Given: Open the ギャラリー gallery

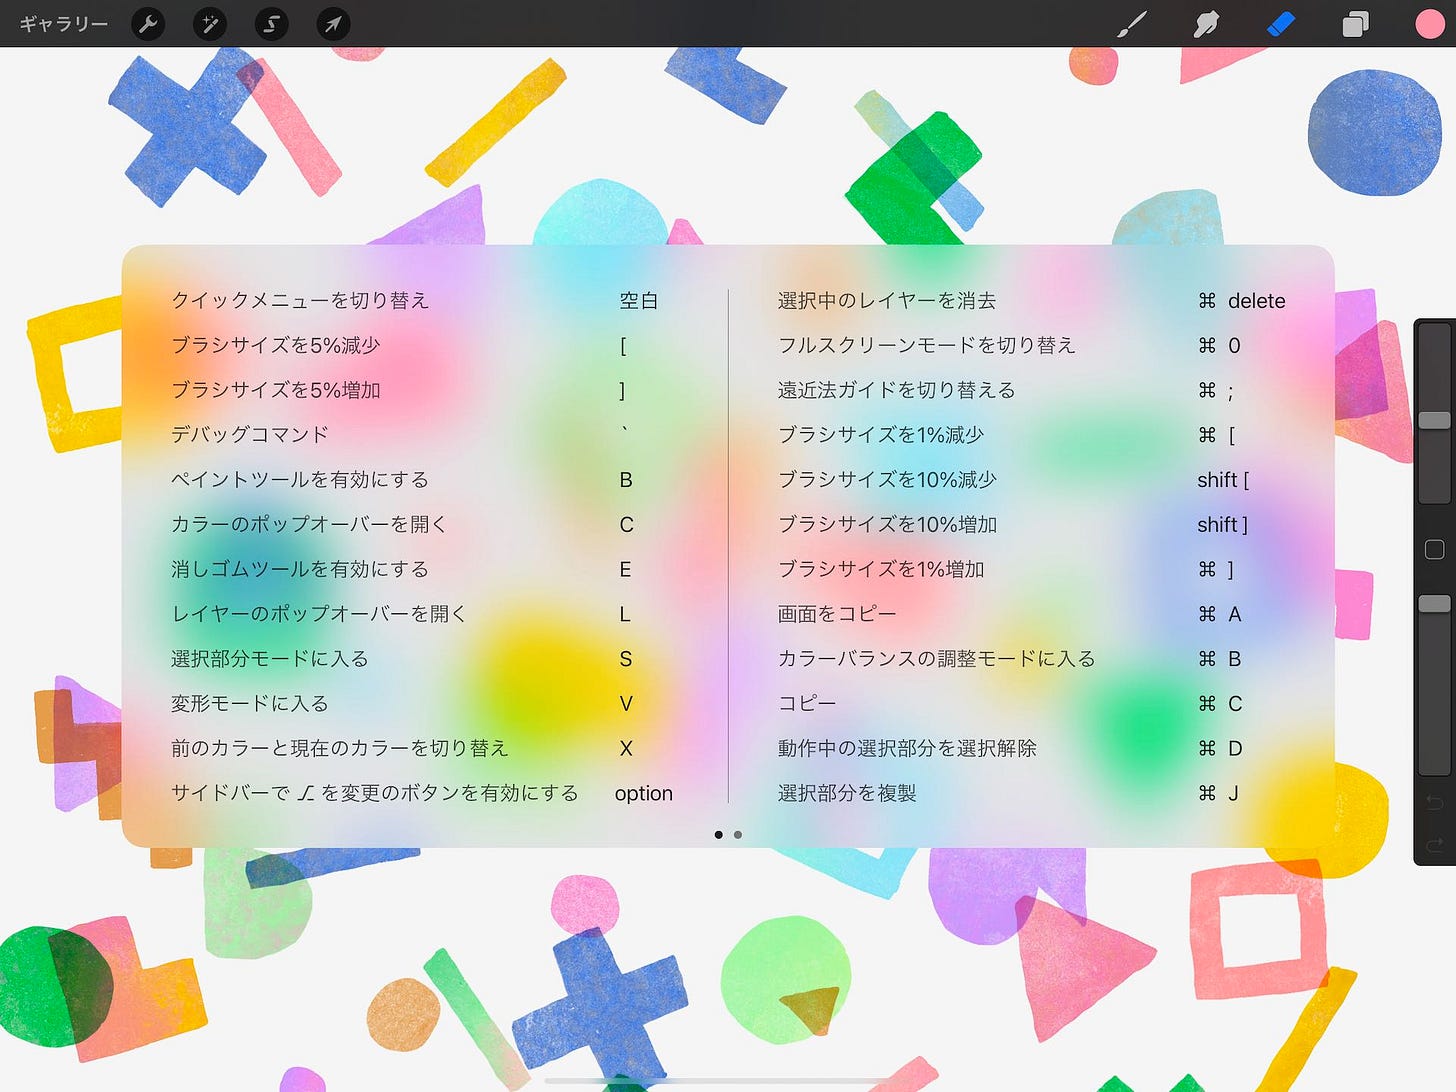Looking at the screenshot, I should click(x=63, y=23).
